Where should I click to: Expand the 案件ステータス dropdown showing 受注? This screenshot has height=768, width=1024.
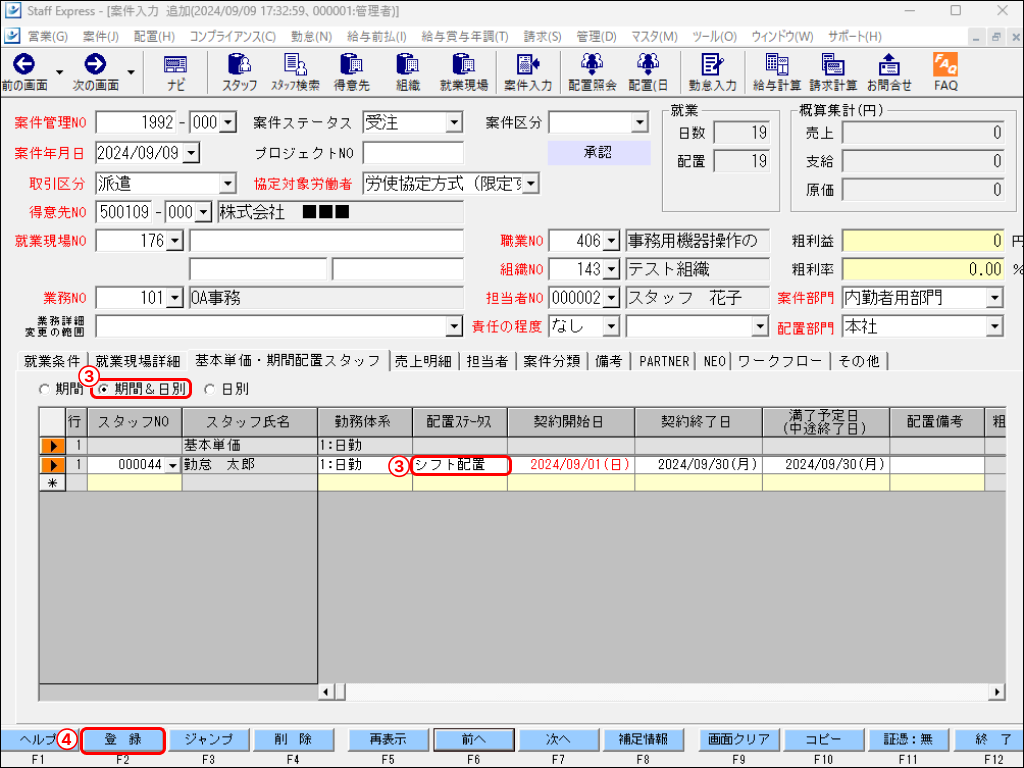click(x=454, y=122)
